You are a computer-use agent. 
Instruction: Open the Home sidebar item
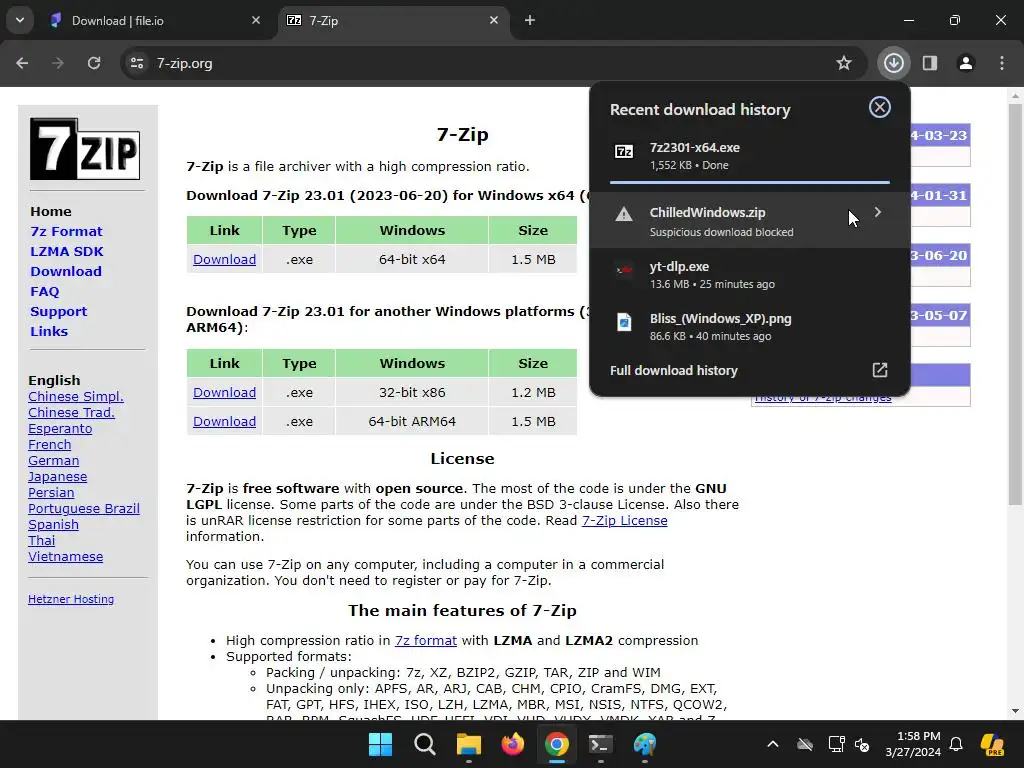(x=51, y=212)
